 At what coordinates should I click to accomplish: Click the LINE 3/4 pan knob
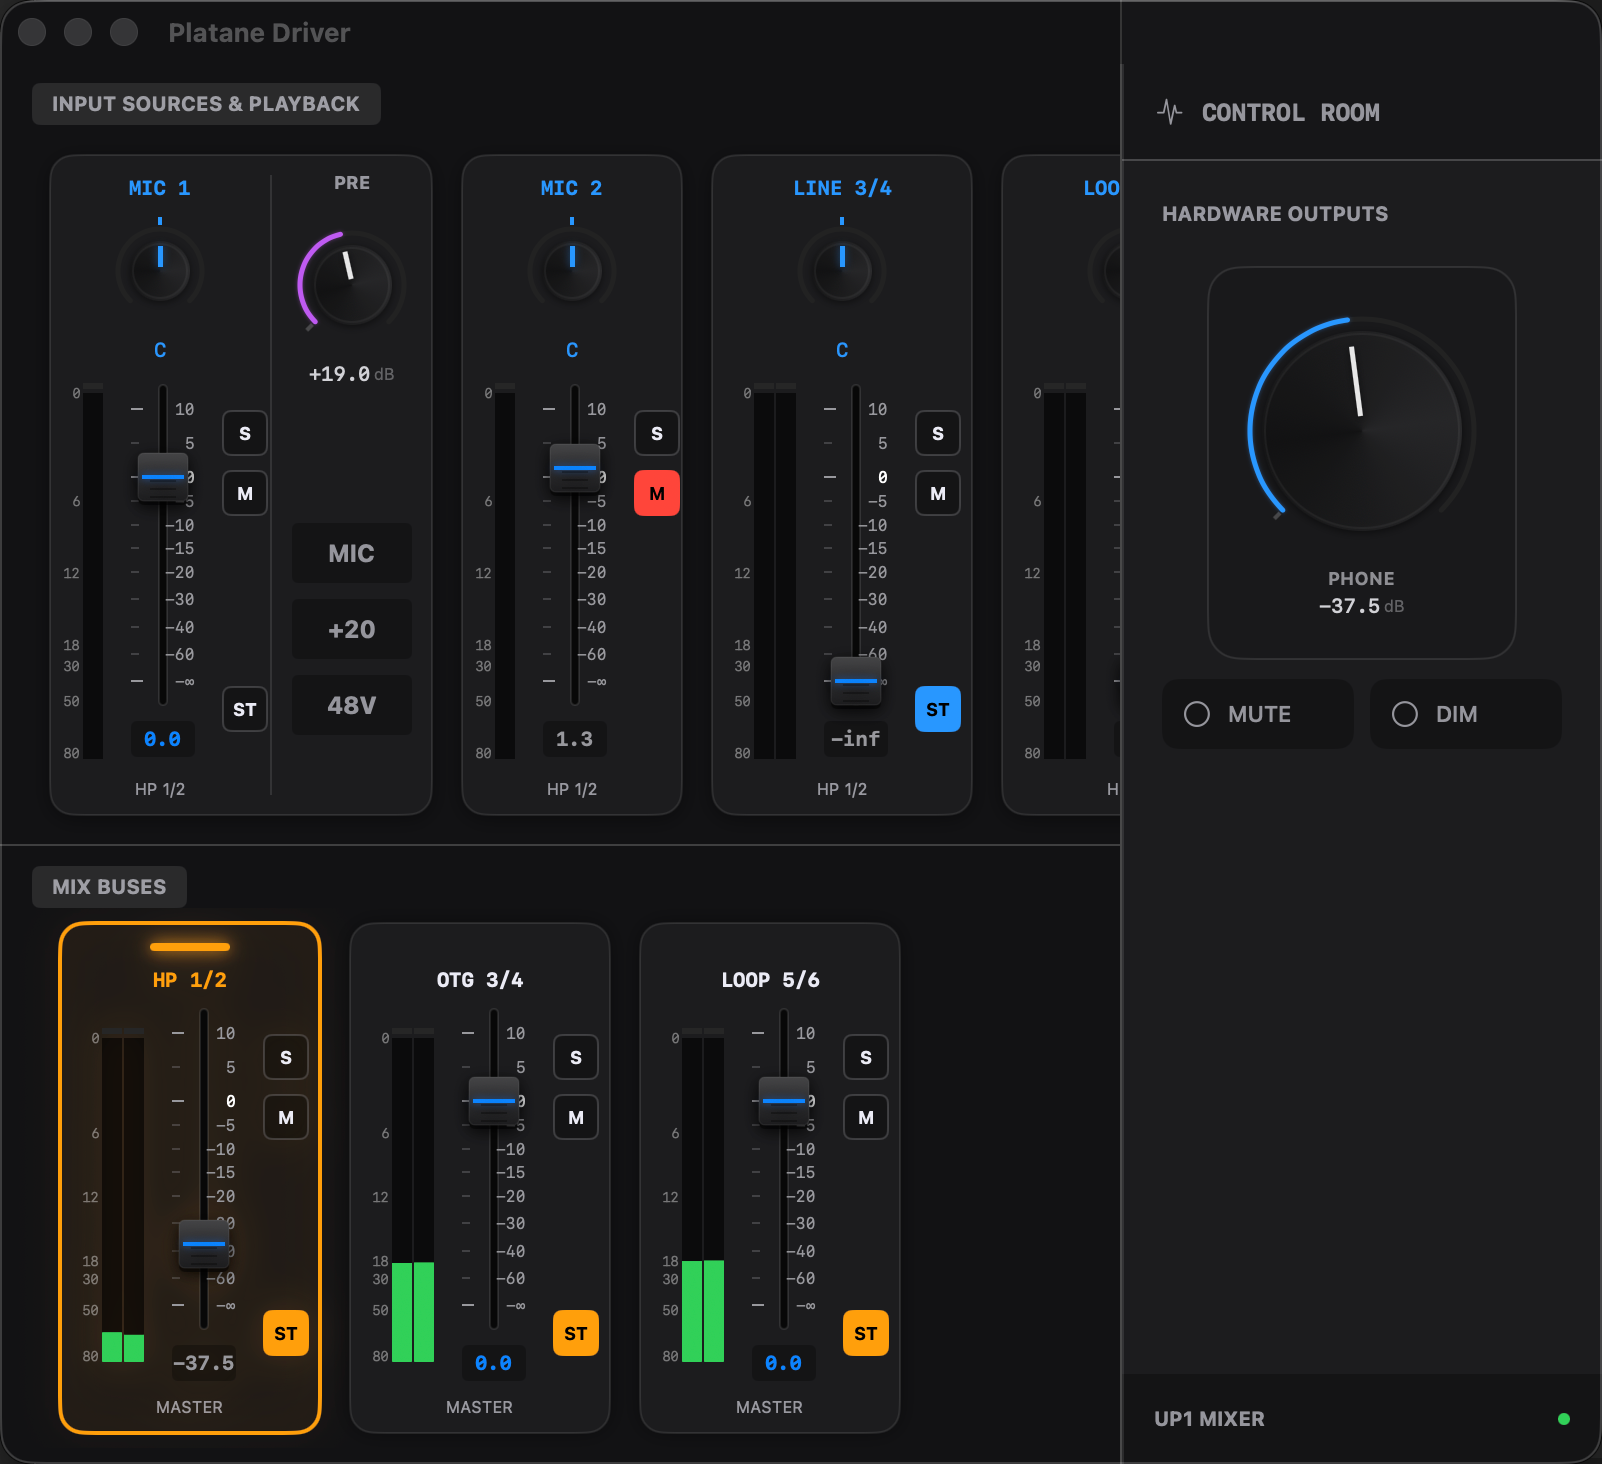(x=842, y=270)
